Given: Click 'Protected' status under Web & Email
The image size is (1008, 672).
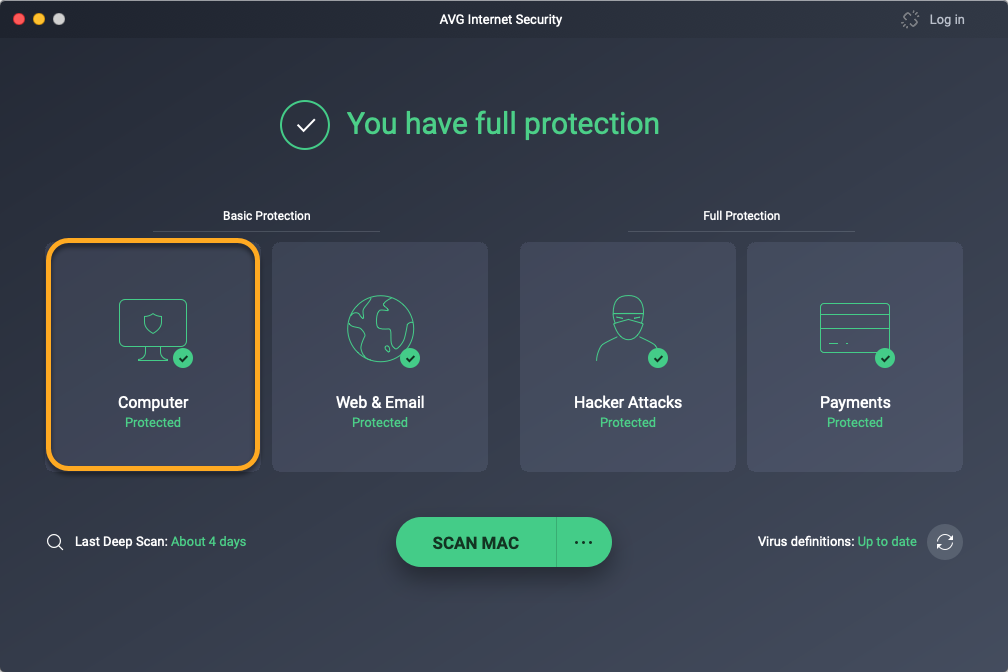Looking at the screenshot, I should (x=380, y=422).
